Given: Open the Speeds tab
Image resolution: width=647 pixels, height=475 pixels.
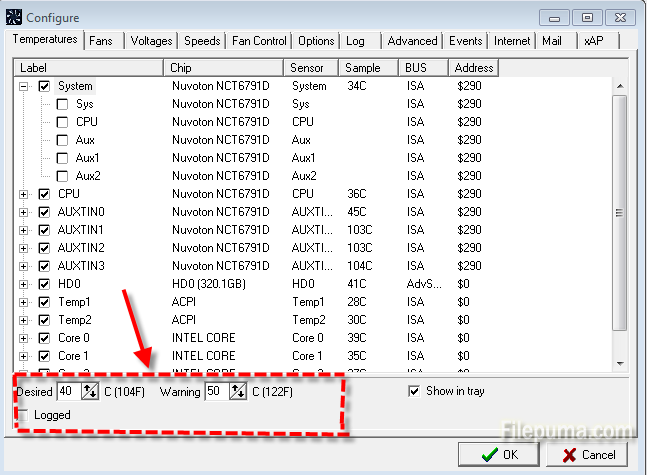Looking at the screenshot, I should pos(202,41).
